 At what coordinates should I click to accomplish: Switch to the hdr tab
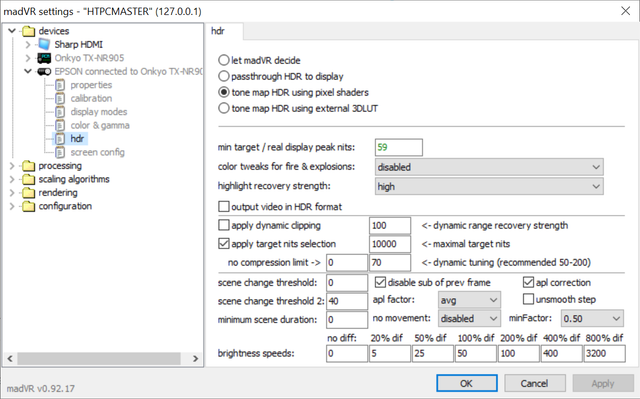tap(224, 31)
